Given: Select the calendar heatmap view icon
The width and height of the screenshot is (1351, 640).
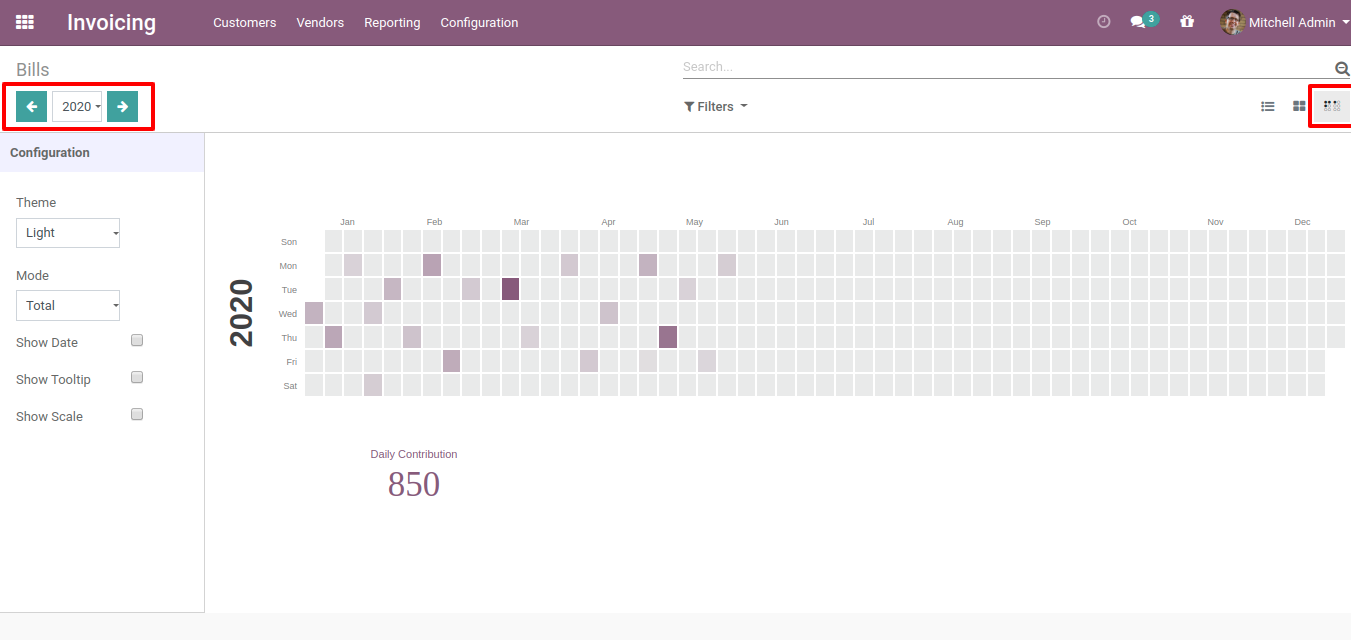Looking at the screenshot, I should pyautogui.click(x=1331, y=105).
